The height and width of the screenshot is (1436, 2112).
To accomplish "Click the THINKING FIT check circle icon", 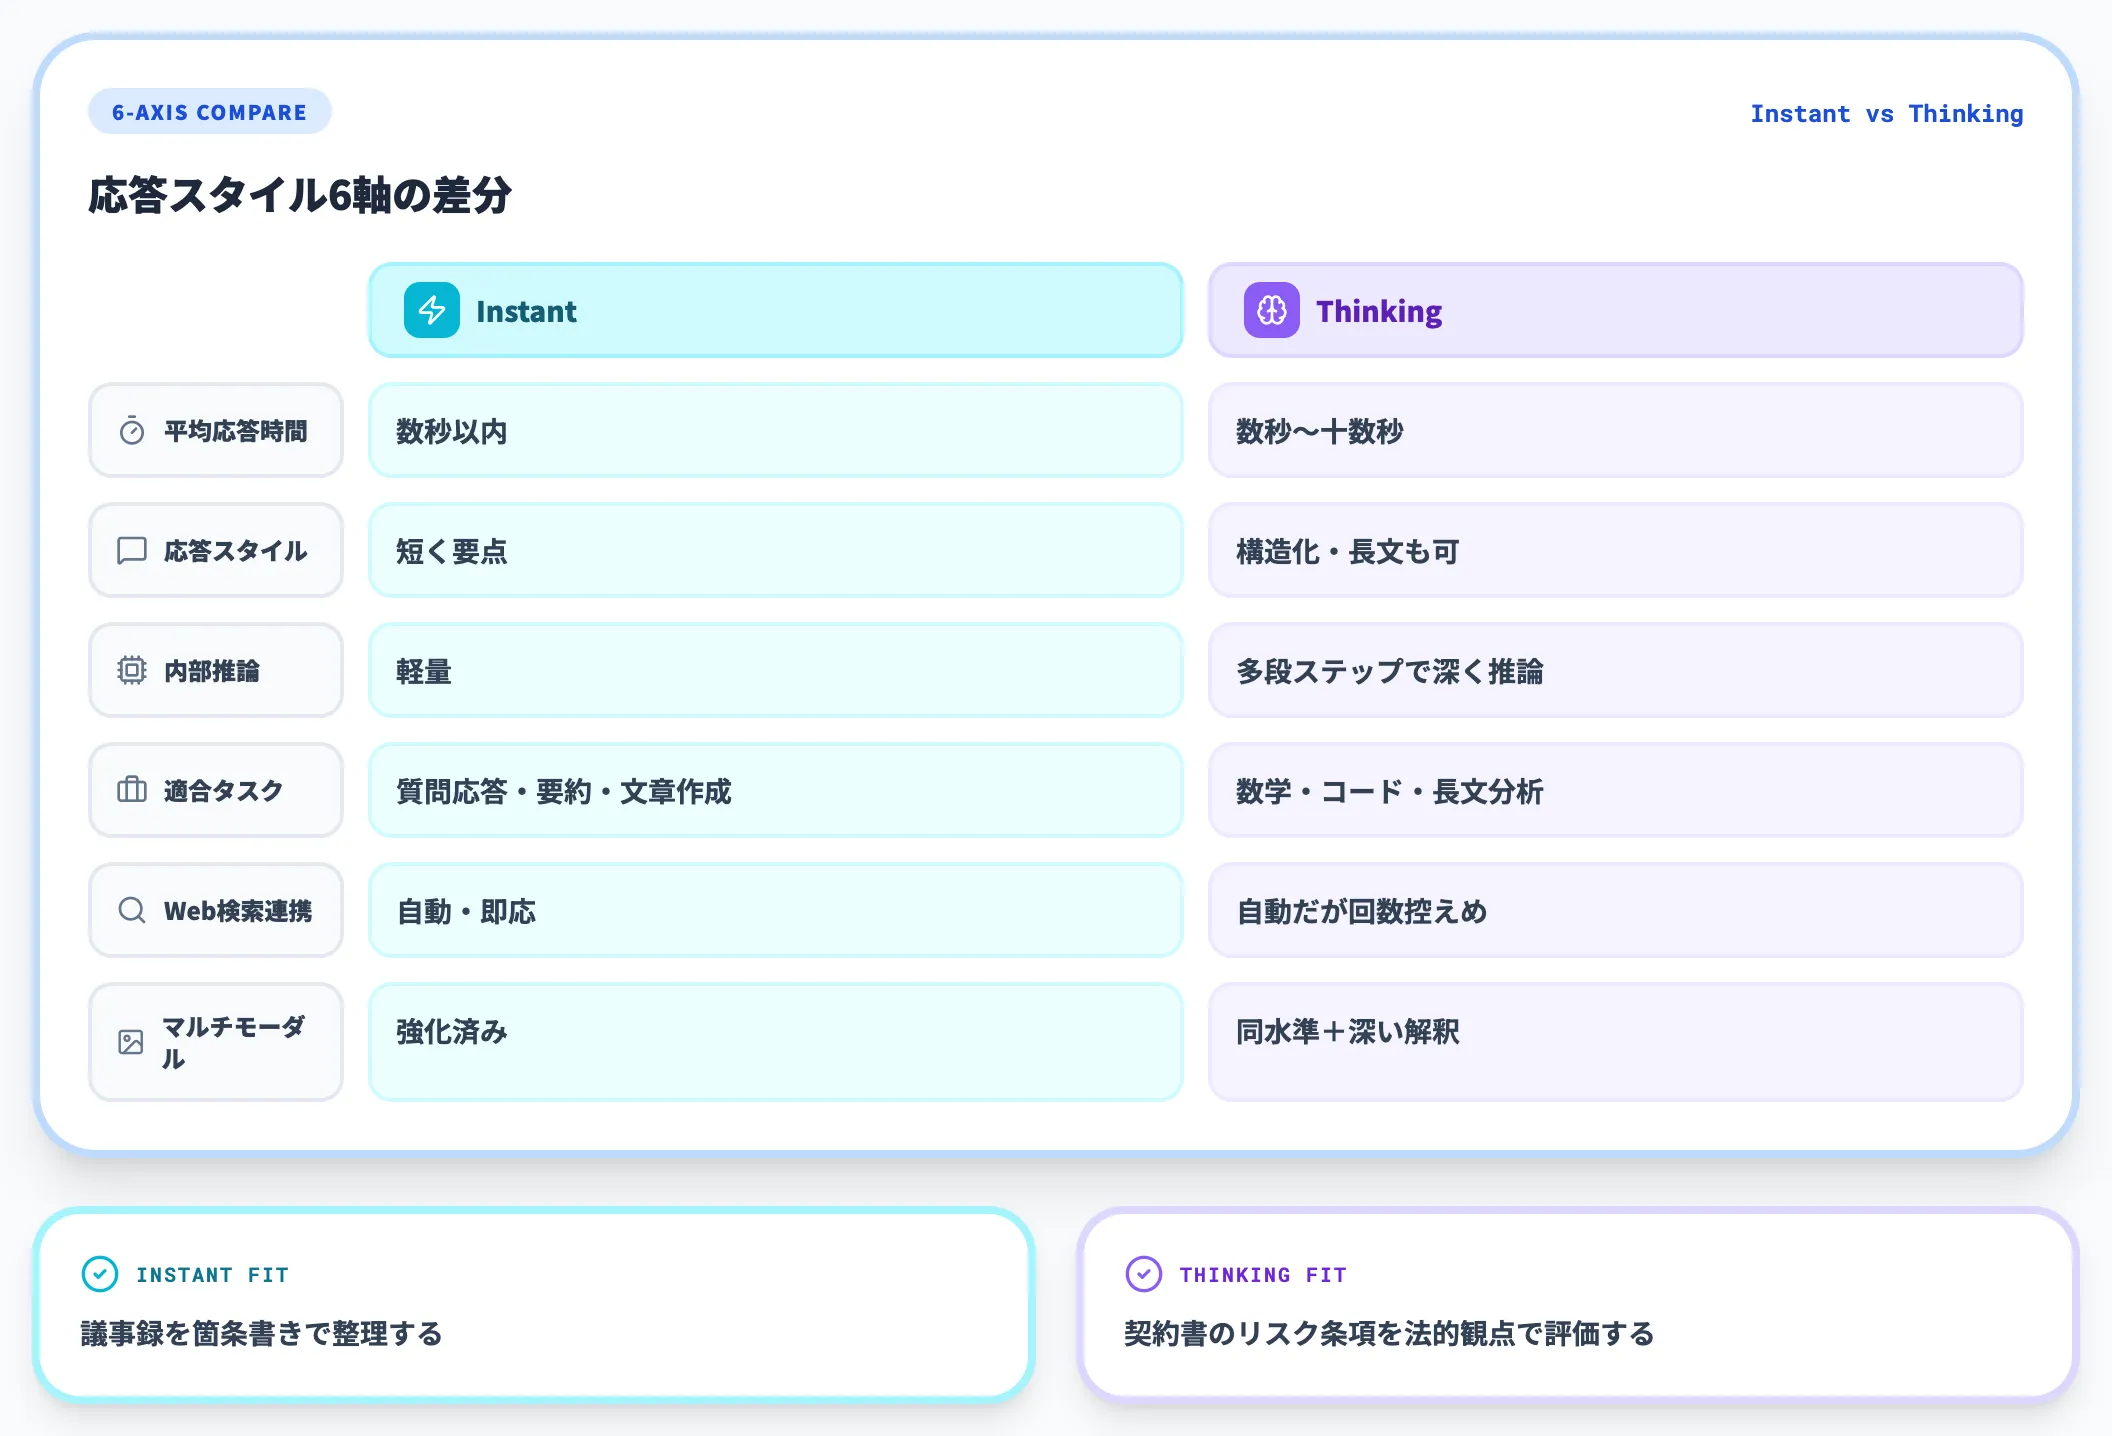I will [x=1144, y=1274].
